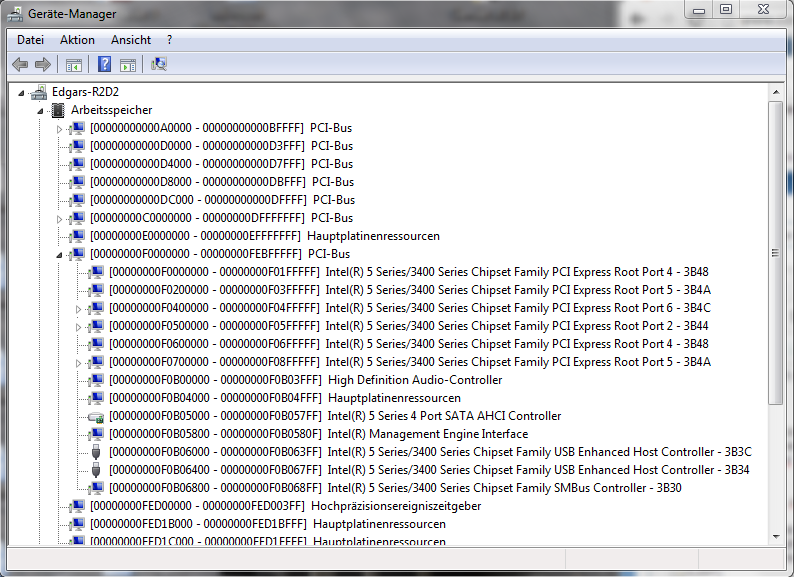The image size is (794, 577).
Task: Toggle the action pane toolbar icon
Action: coord(128,65)
